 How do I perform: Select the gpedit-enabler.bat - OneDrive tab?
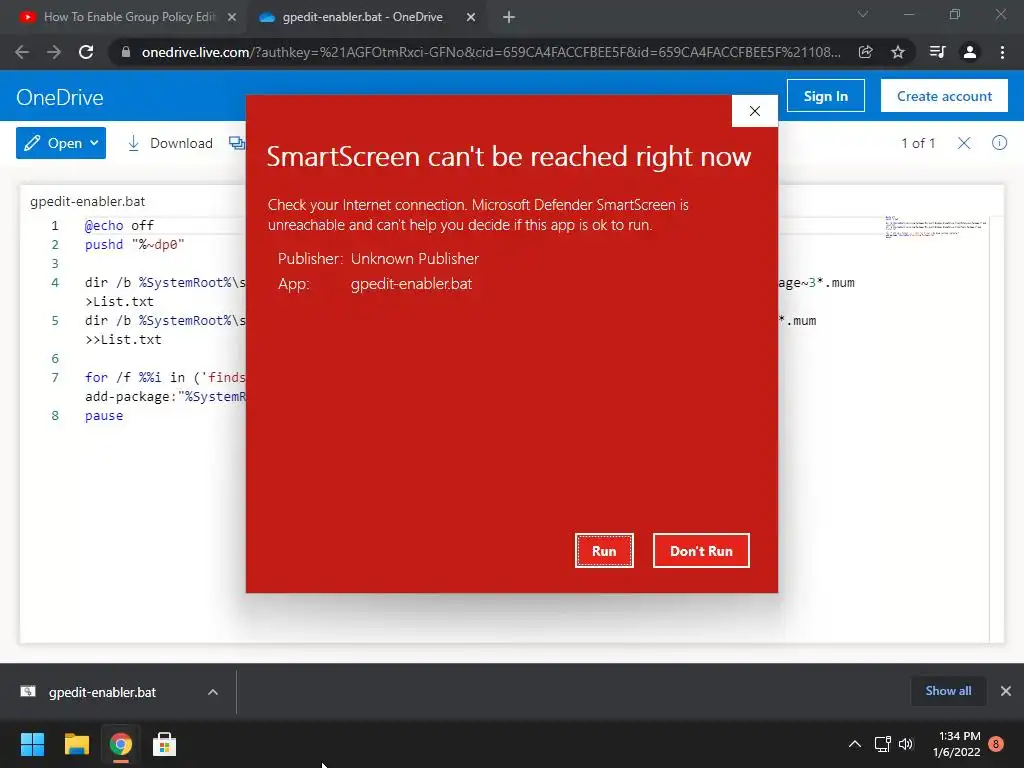pyautogui.click(x=362, y=17)
